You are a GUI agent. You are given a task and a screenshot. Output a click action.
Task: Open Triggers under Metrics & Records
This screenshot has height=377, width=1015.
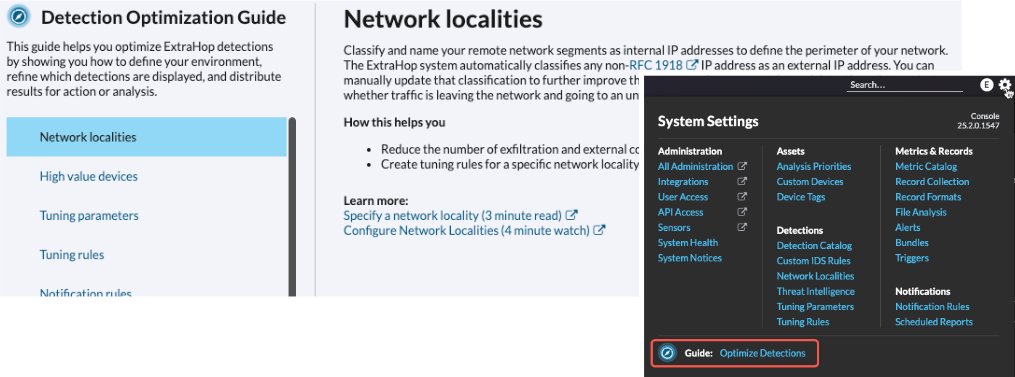pyautogui.click(x=912, y=258)
